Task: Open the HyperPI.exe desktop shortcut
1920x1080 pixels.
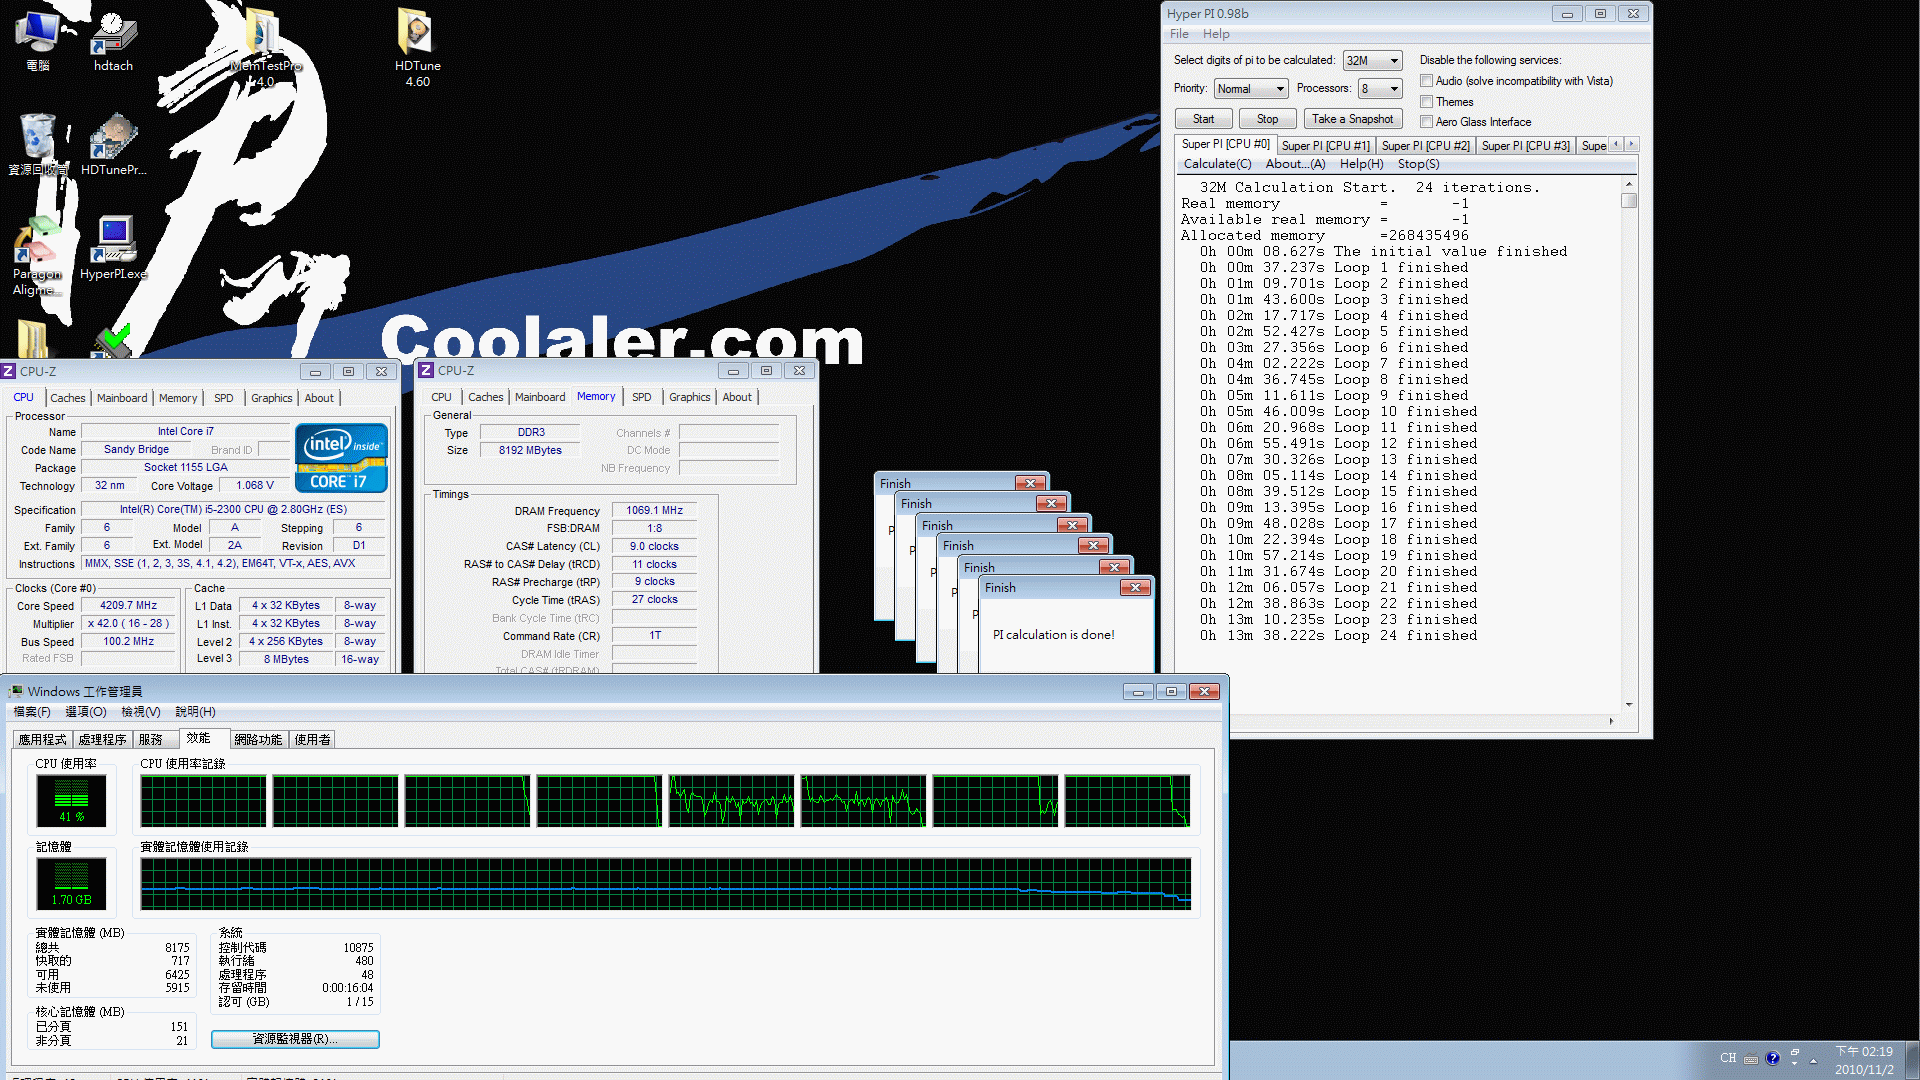Action: click(113, 248)
